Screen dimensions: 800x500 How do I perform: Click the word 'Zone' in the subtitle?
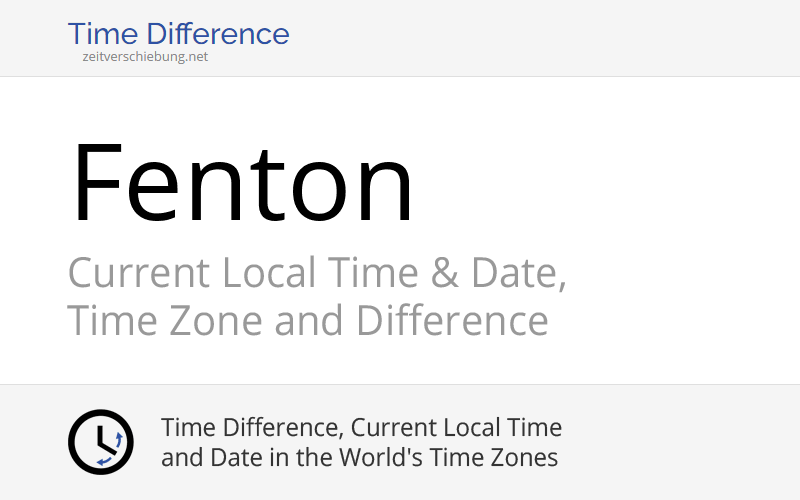[x=205, y=321]
